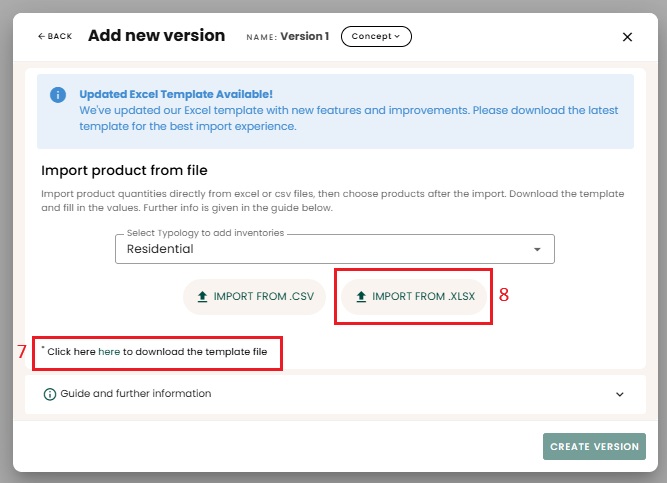Click the info icon beside Guide section
Viewport: 667px width, 483px height.
(49, 394)
